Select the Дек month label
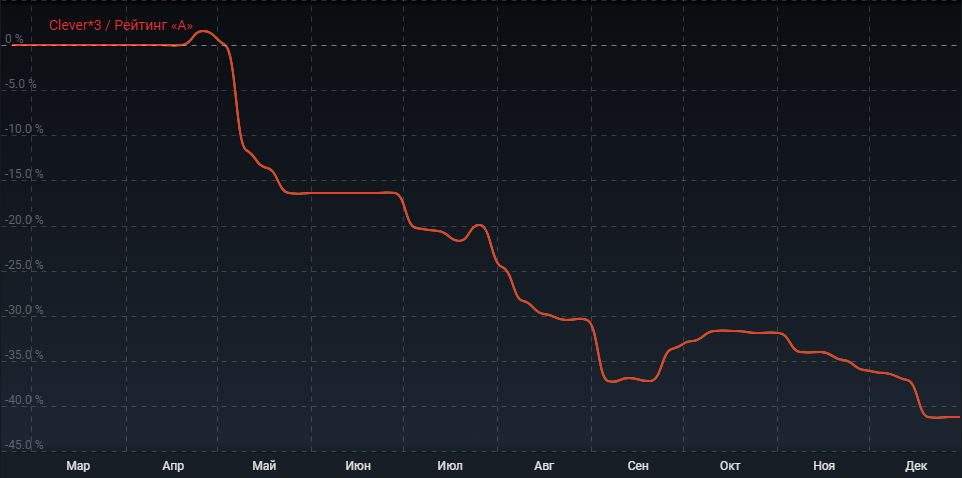This screenshot has height=478, width=962. pos(916,466)
